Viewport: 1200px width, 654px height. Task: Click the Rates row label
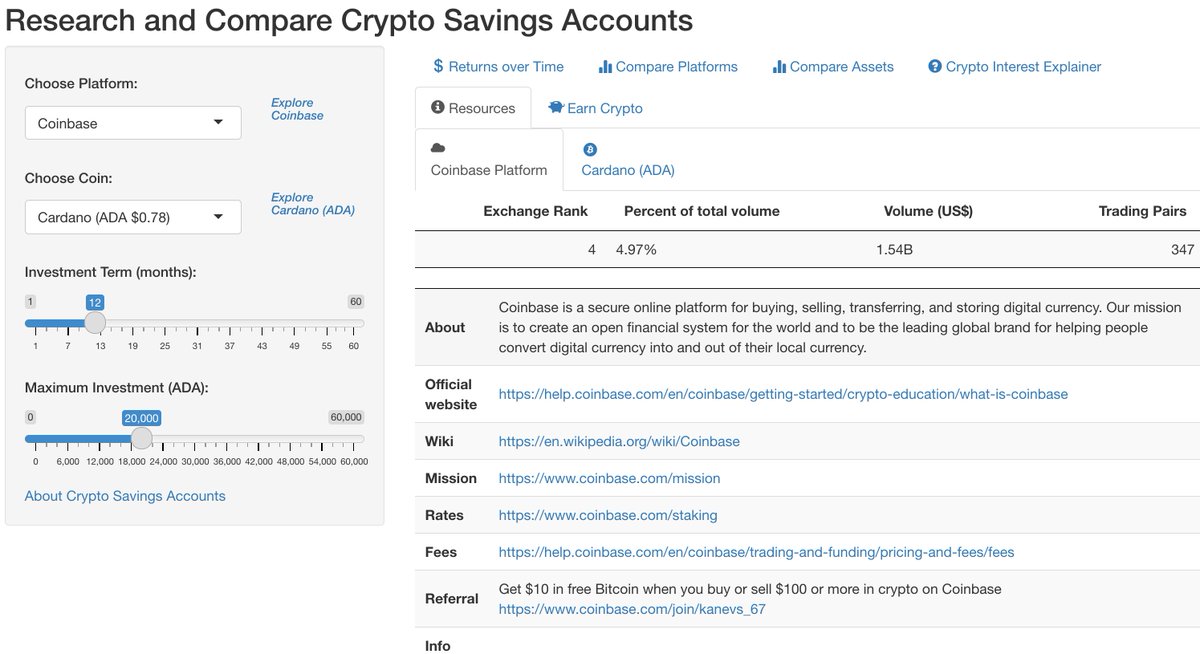tap(444, 515)
